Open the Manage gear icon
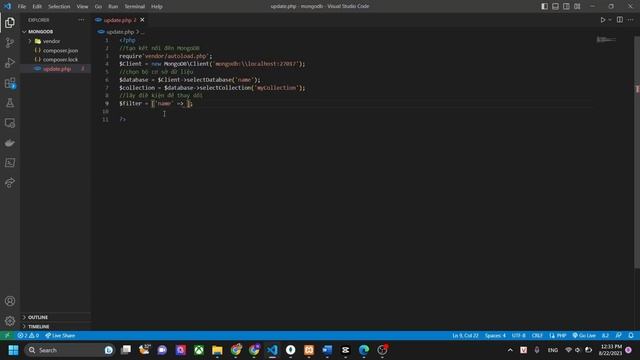 tap(10, 321)
